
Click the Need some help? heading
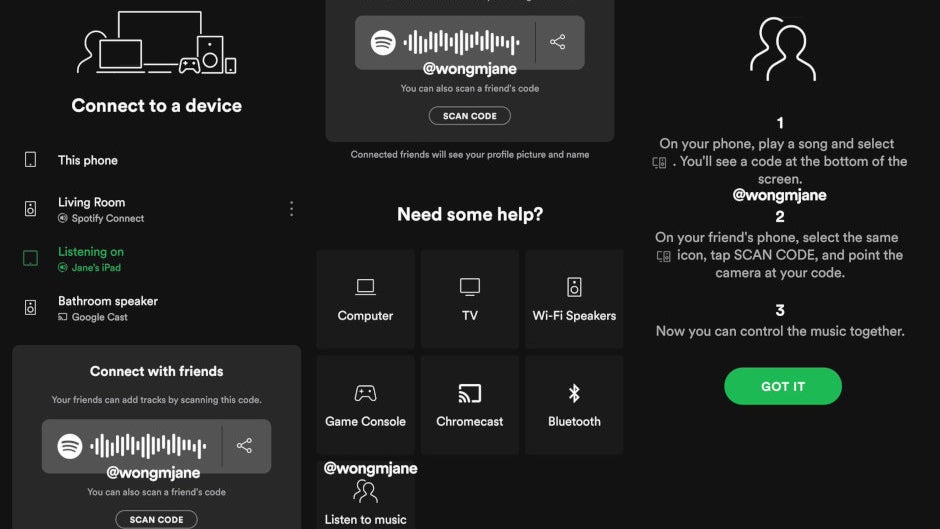pyautogui.click(x=470, y=214)
